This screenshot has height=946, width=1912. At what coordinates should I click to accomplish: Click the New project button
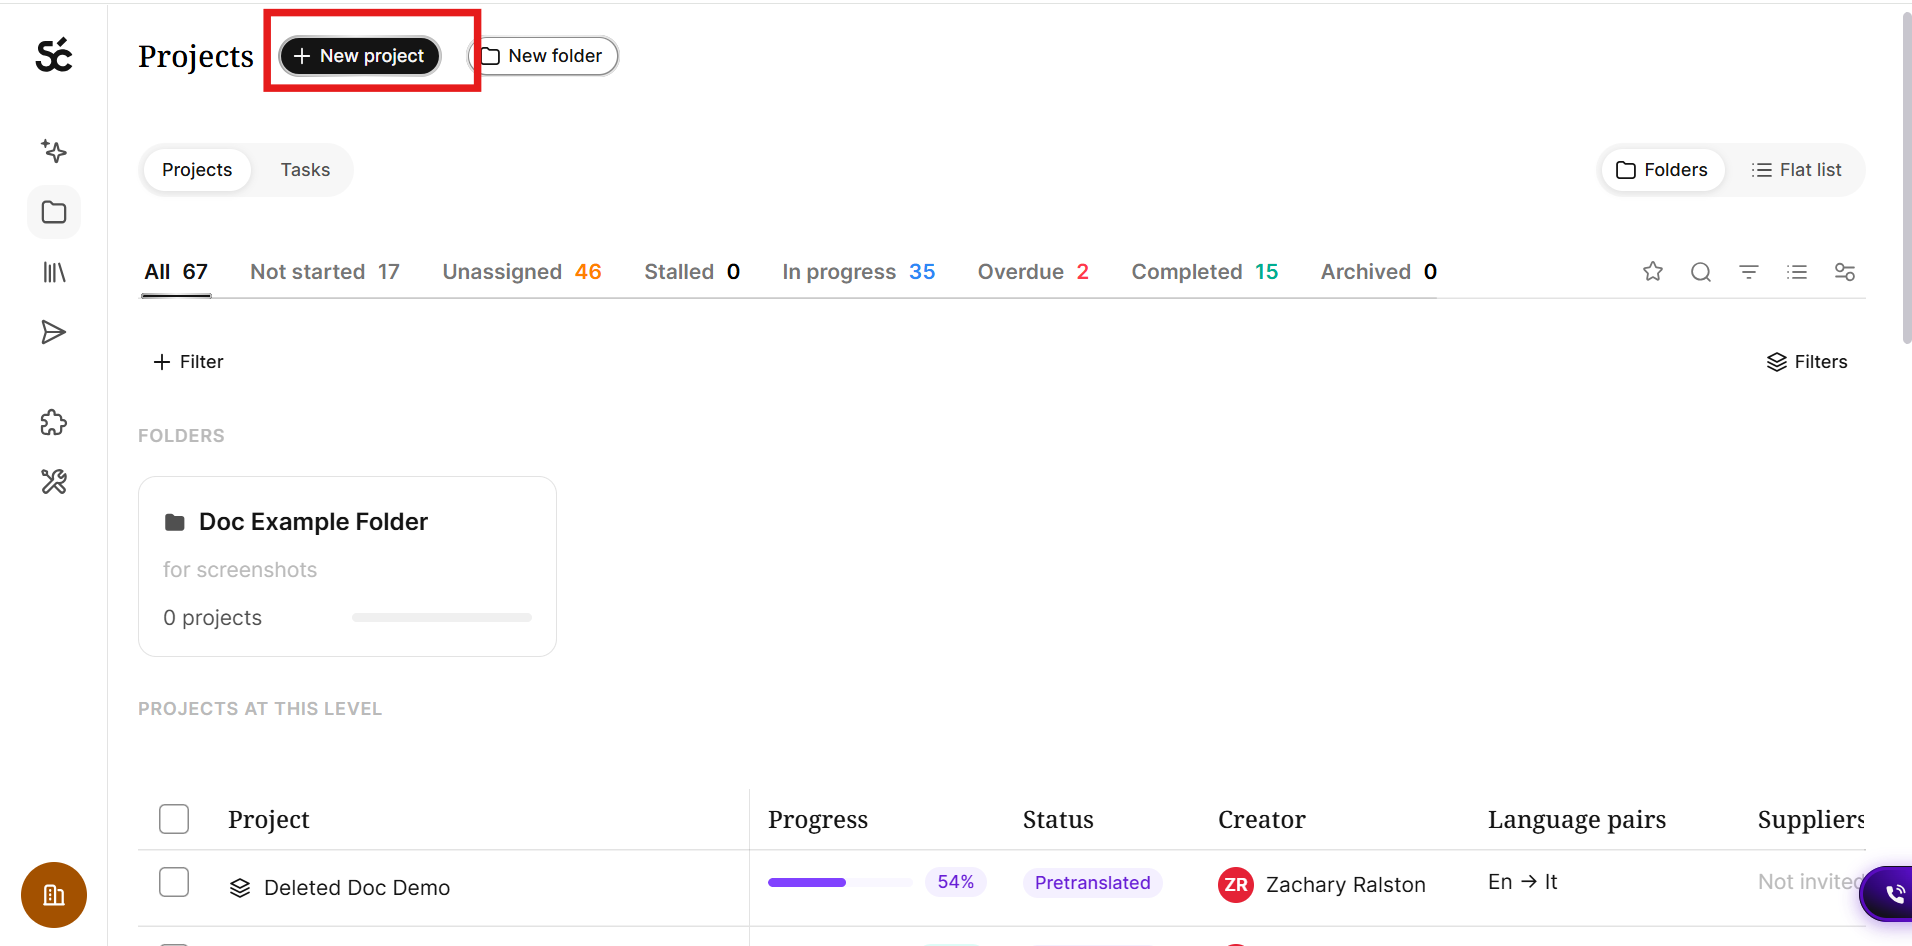point(360,56)
